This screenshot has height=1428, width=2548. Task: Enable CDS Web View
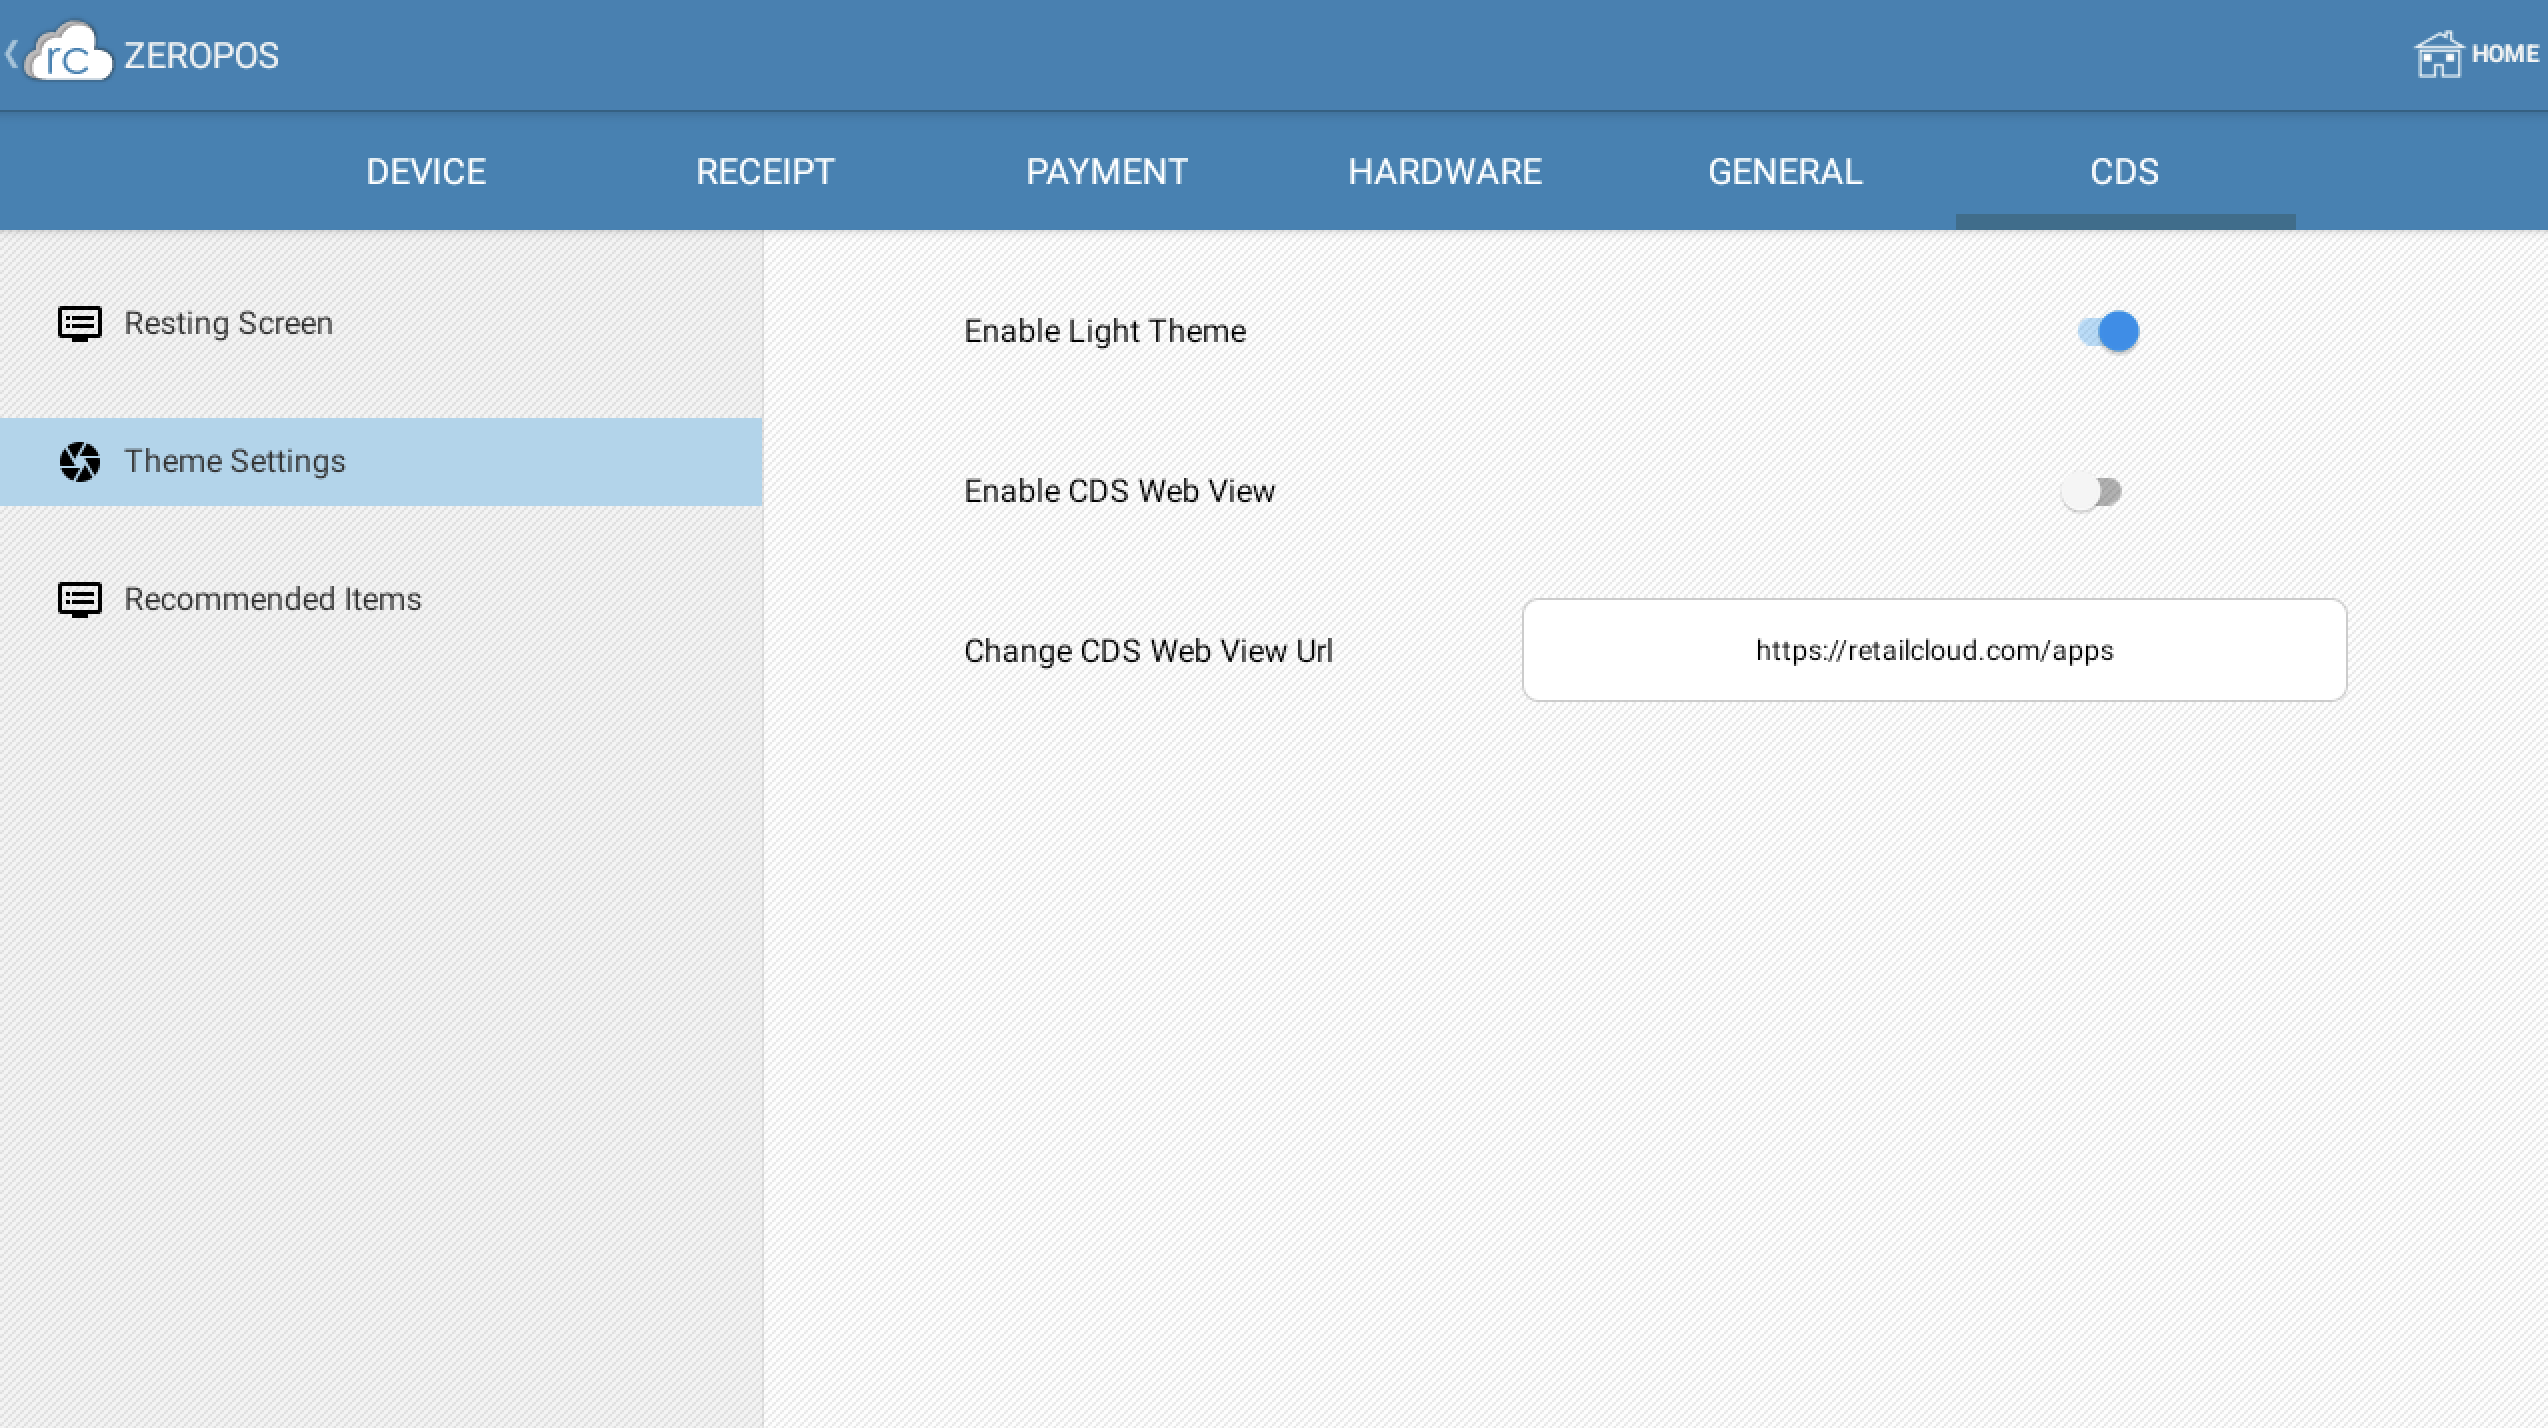pyautogui.click(x=2092, y=491)
